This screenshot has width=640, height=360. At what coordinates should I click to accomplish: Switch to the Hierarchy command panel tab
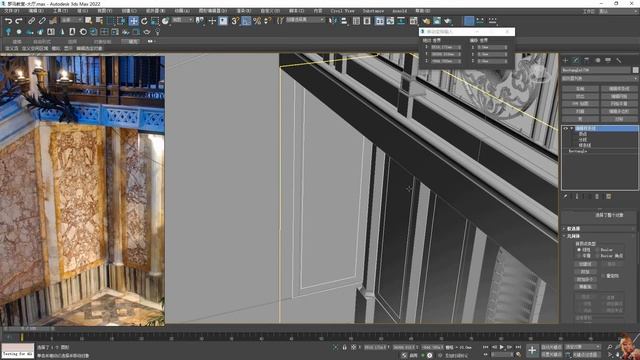pos(587,60)
